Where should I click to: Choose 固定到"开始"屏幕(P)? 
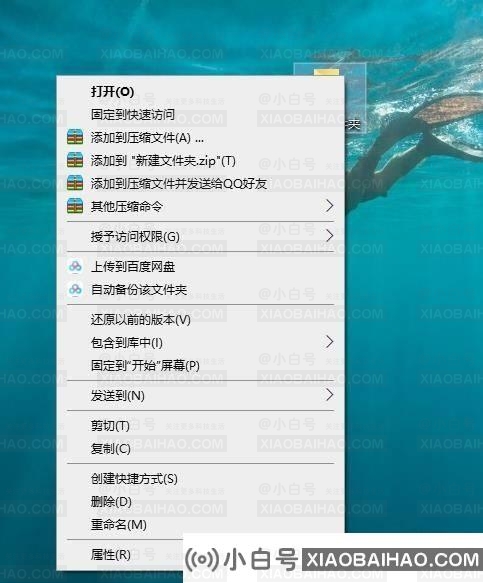click(200, 365)
